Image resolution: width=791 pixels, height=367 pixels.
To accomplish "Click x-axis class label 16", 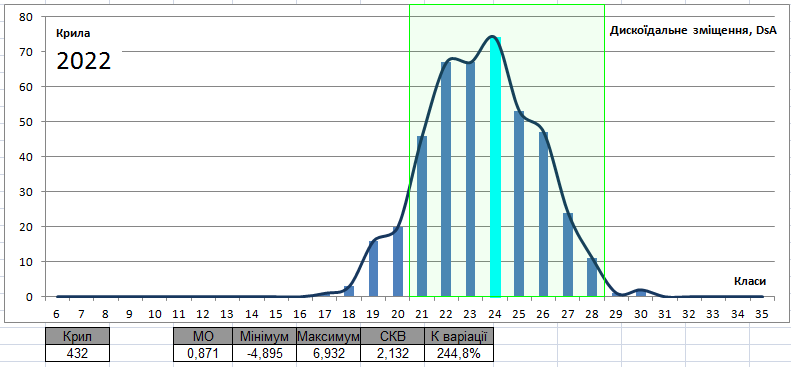I will [300, 314].
